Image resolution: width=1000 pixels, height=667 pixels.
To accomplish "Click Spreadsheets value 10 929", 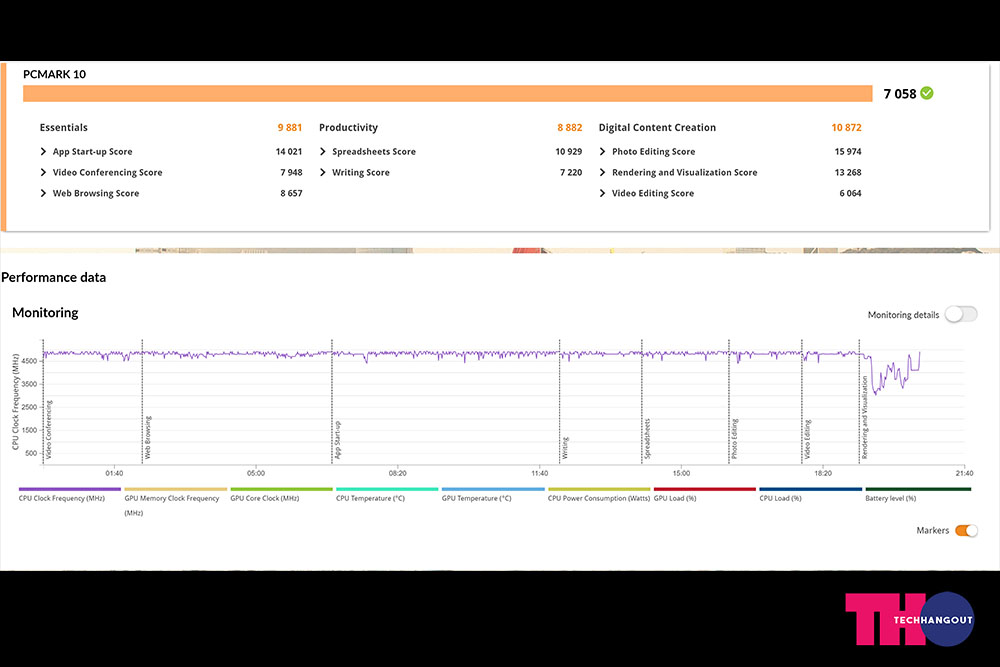I will tap(569, 152).
